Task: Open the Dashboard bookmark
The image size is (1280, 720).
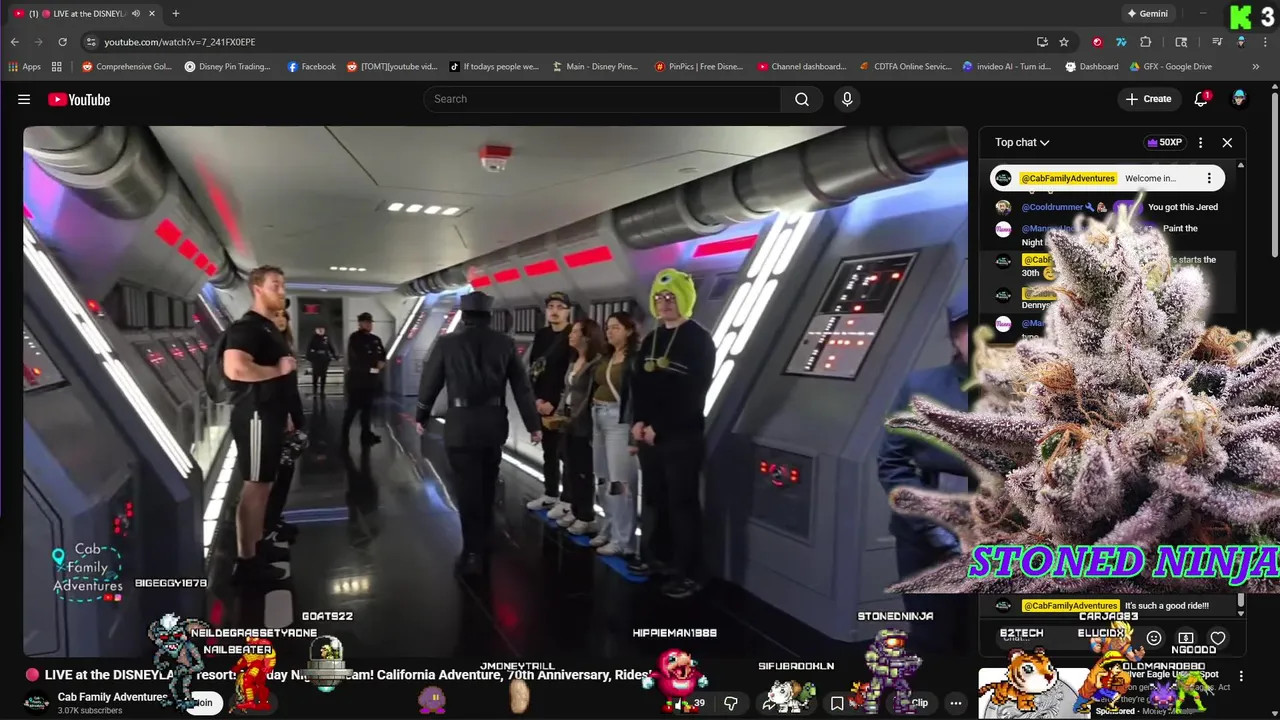Action: (1092, 67)
